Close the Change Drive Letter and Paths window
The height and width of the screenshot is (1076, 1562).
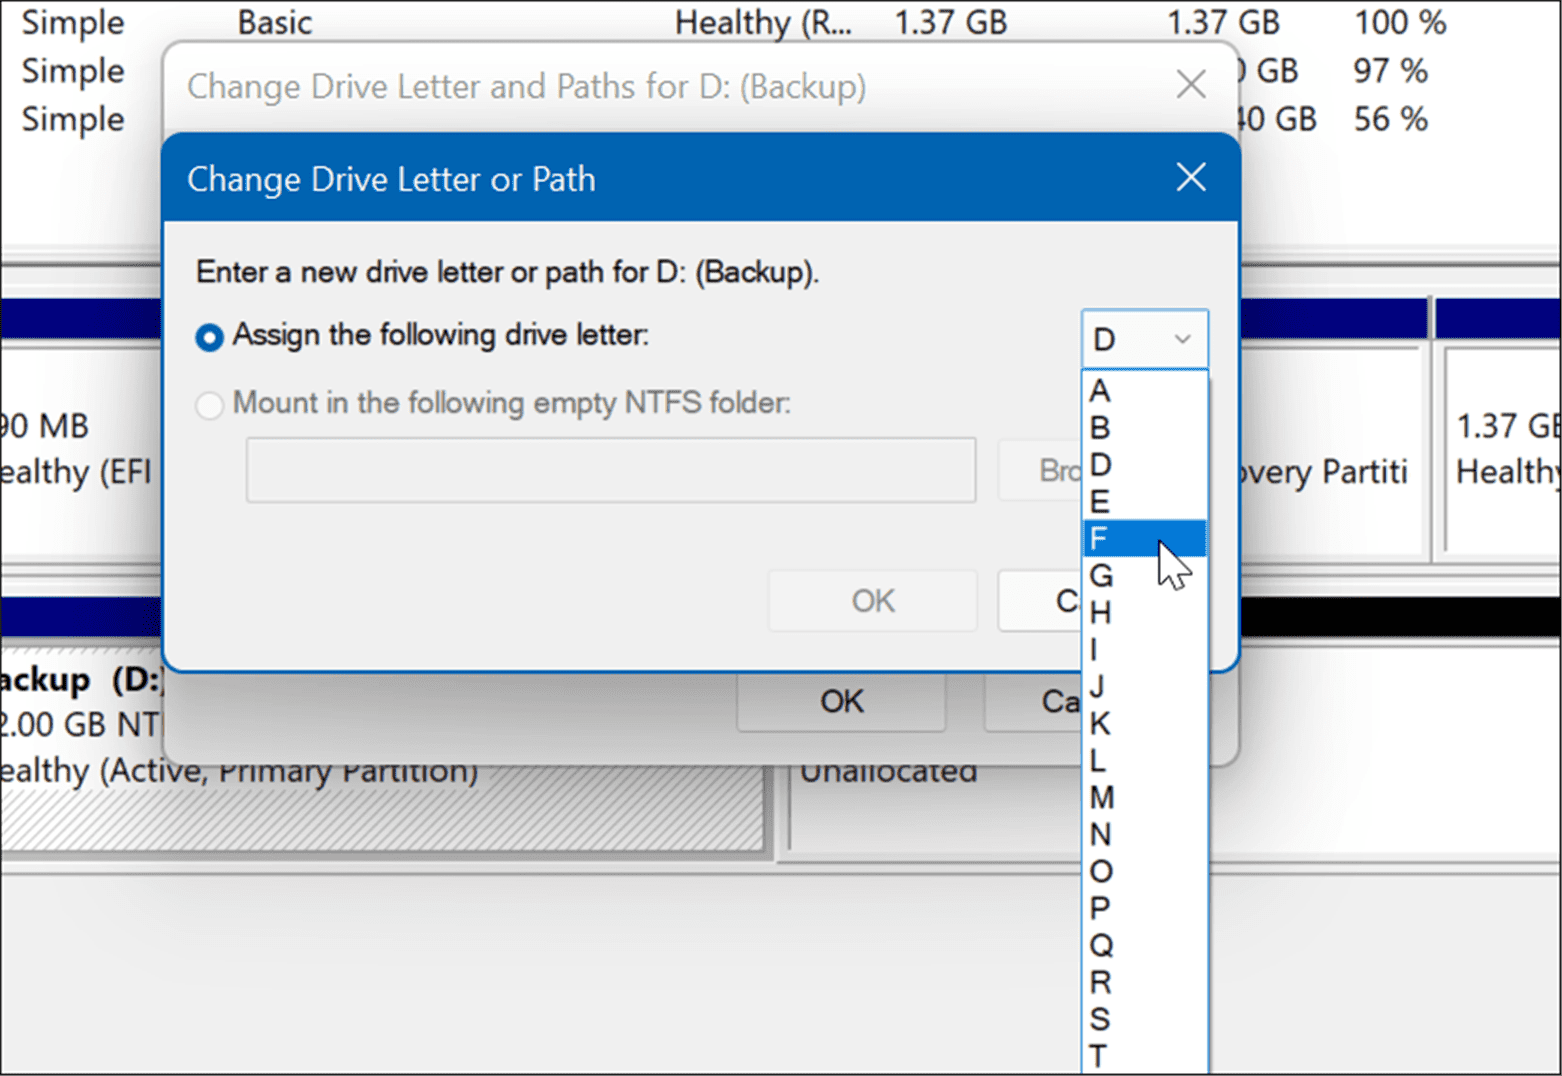tap(1191, 85)
